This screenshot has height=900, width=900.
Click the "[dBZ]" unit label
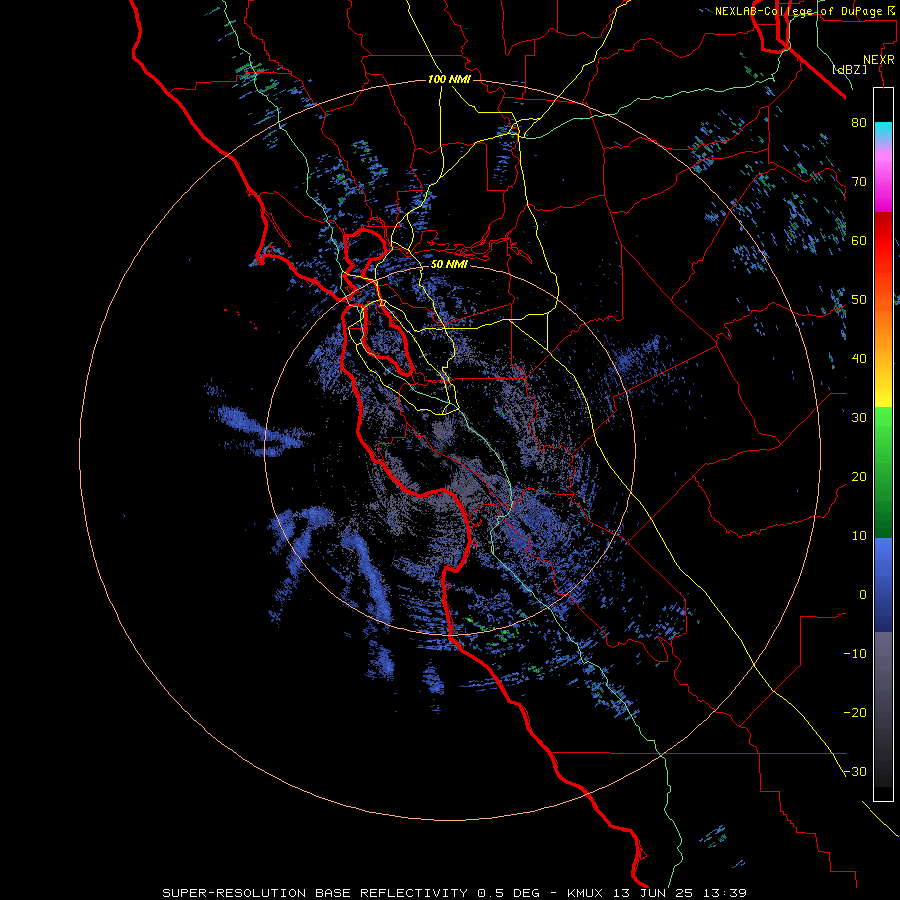[849, 70]
